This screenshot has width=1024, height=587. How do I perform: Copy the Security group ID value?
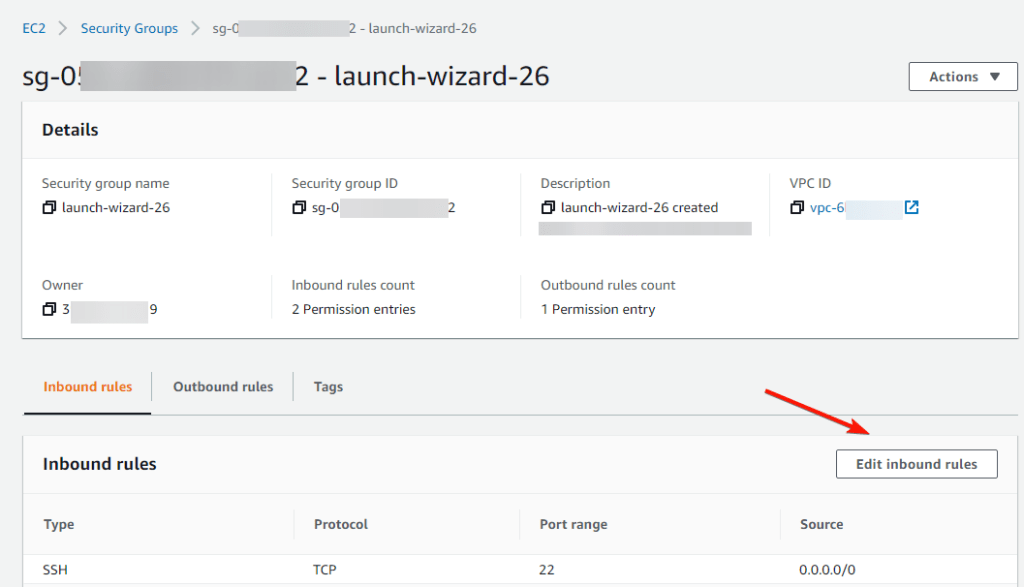point(299,208)
